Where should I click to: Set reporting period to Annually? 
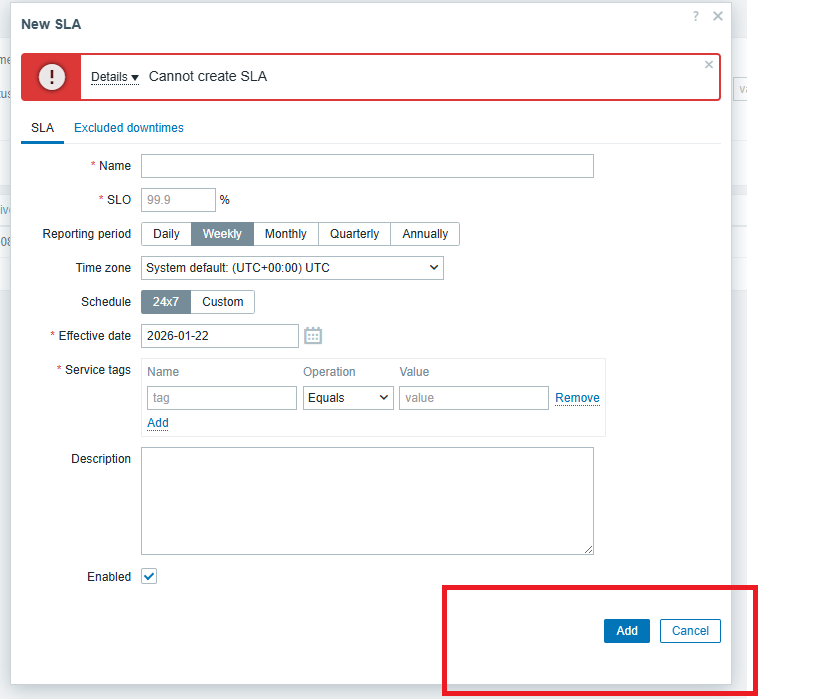click(x=425, y=234)
